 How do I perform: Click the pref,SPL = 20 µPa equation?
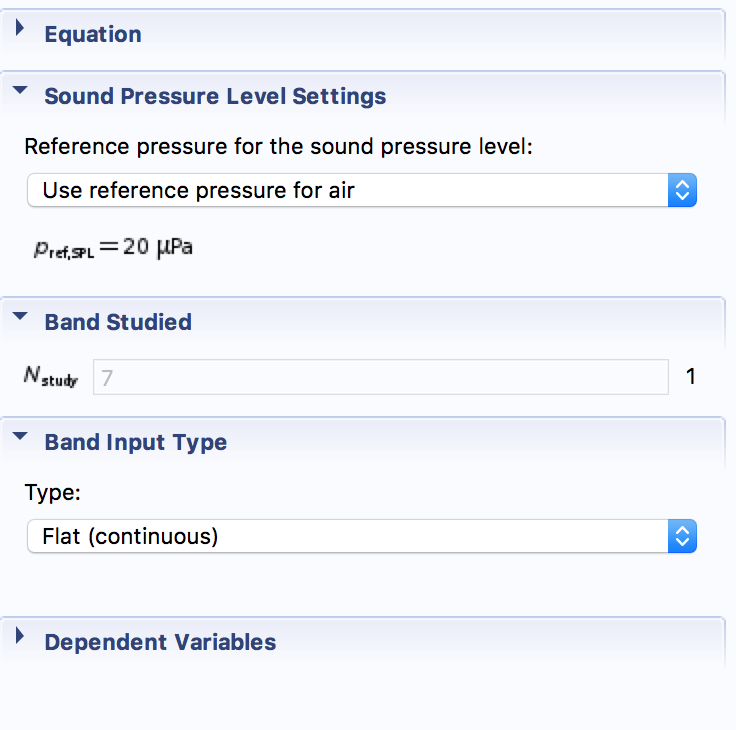click(112, 247)
